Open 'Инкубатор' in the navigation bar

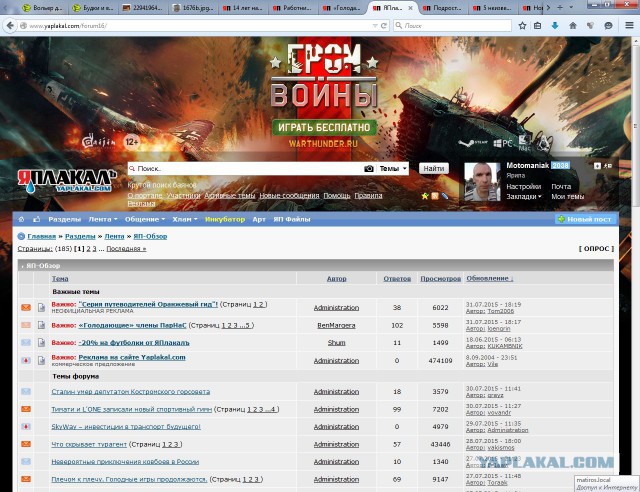point(225,219)
